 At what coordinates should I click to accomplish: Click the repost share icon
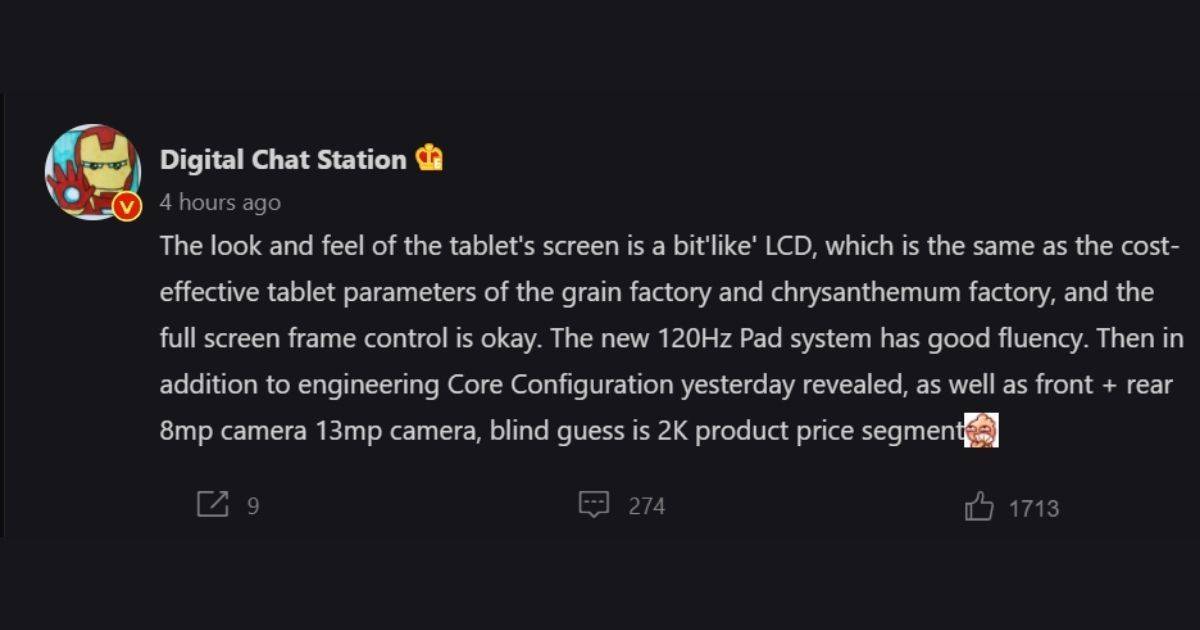[x=212, y=505]
